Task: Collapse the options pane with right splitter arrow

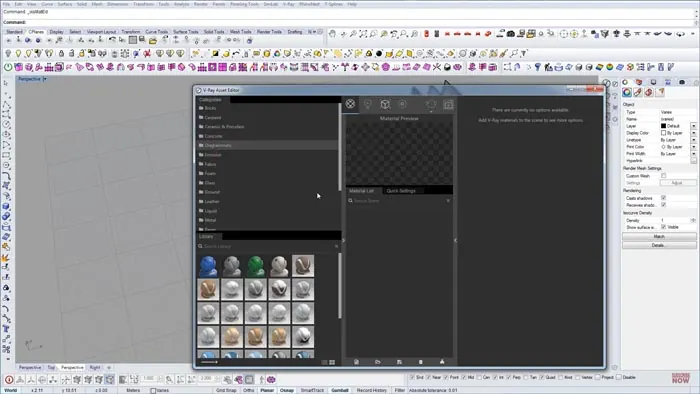Action: tap(455, 240)
